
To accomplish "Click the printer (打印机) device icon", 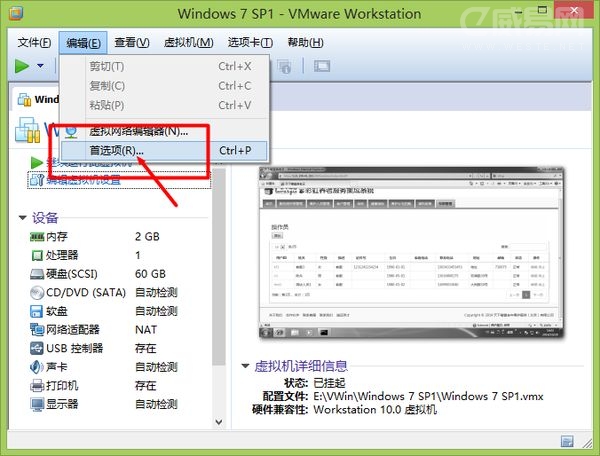I will [x=37, y=386].
